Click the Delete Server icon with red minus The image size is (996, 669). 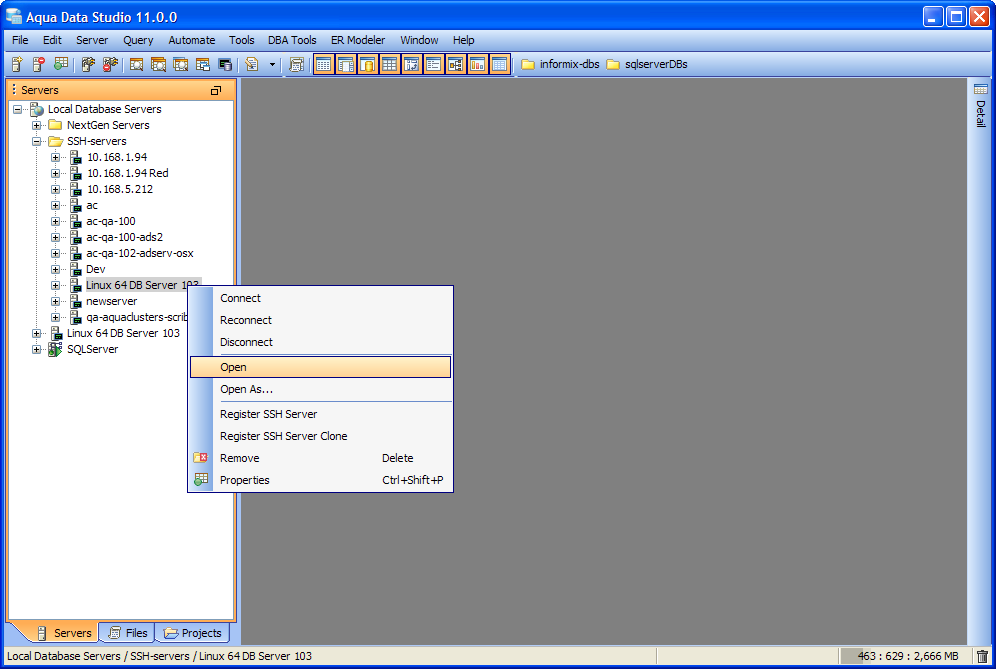tap(39, 64)
